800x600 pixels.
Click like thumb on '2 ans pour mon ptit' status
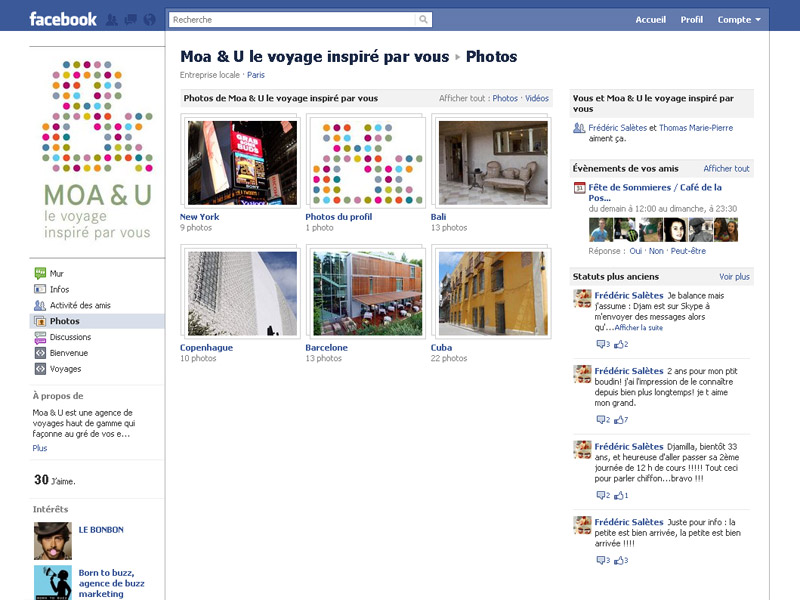point(619,420)
